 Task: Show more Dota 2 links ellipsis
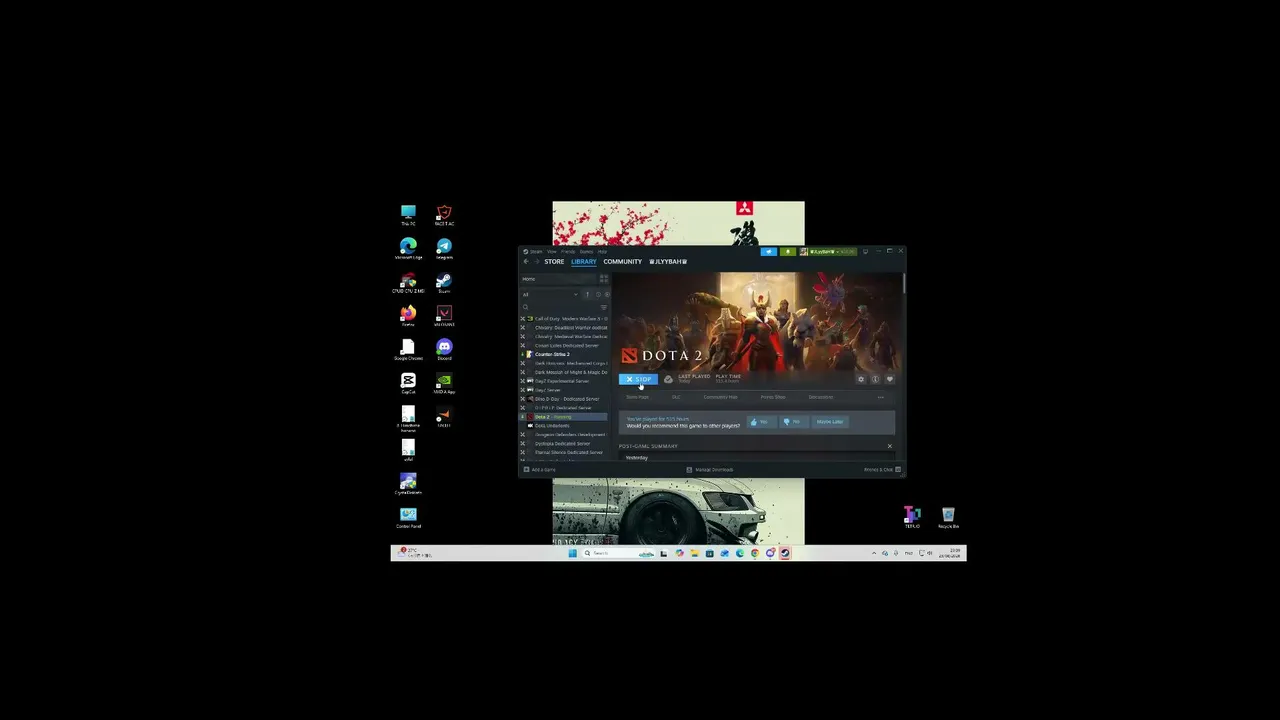(x=880, y=397)
